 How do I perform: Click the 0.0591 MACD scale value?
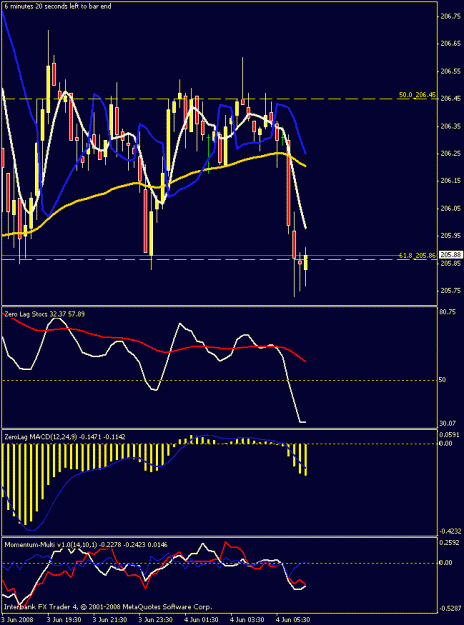449,436
